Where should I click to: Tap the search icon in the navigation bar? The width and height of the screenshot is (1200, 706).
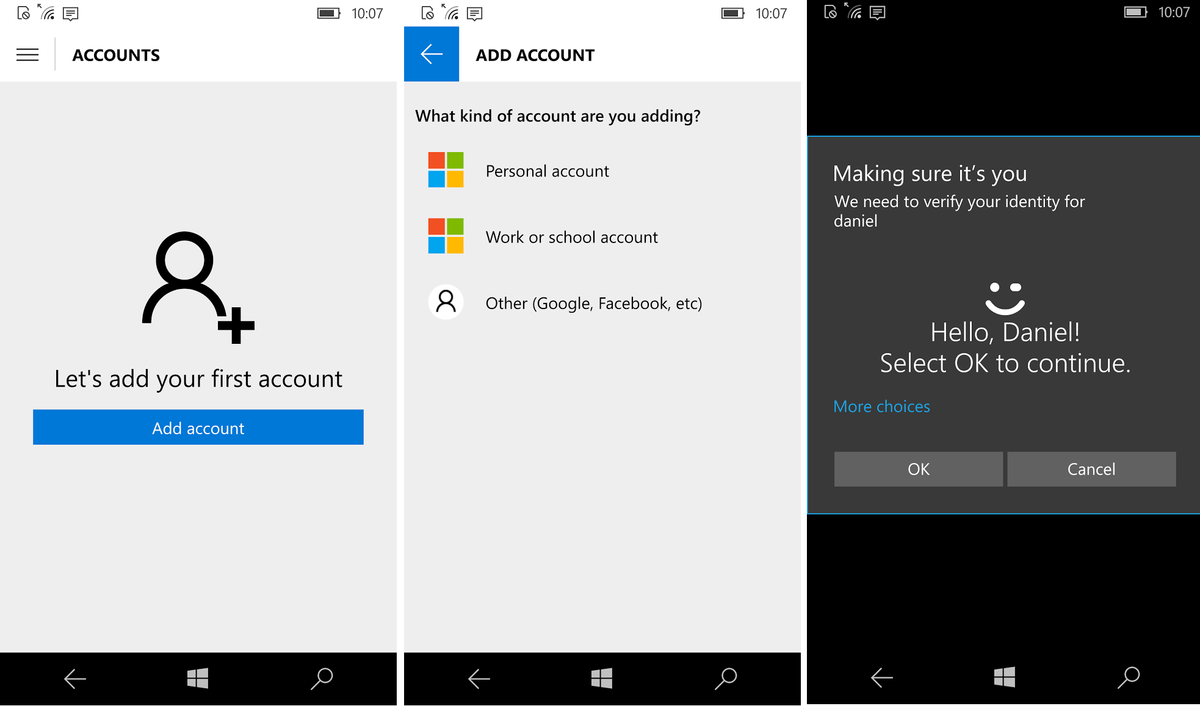322,678
